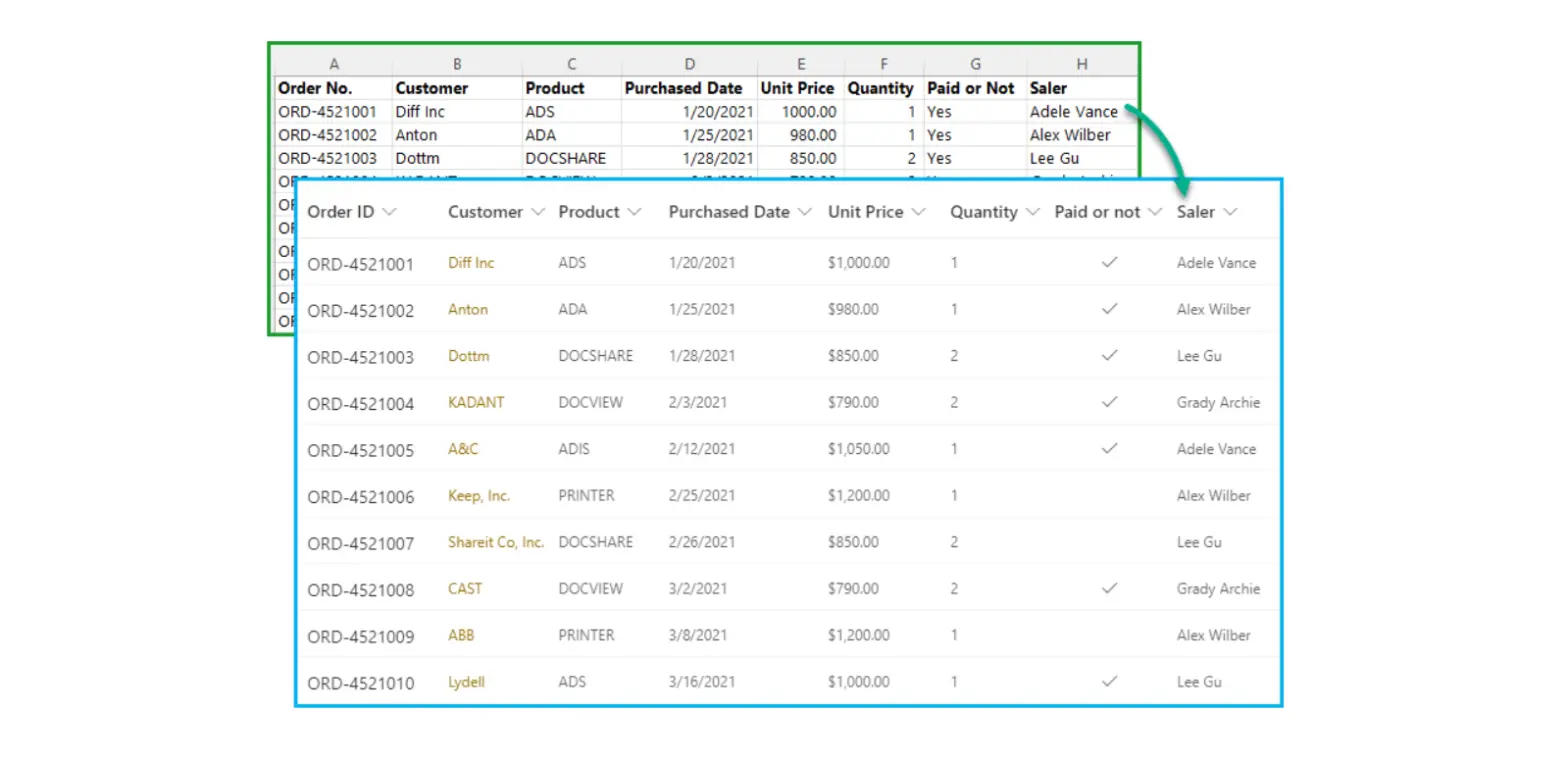Select spreadsheet column G header
The image size is (1568, 762).
pos(975,64)
